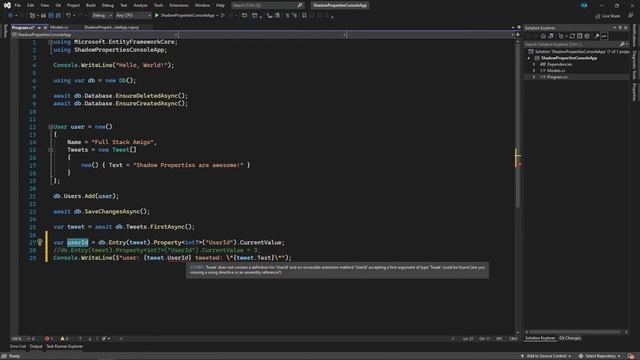Click the SPC indentation indicator

tap(499, 338)
